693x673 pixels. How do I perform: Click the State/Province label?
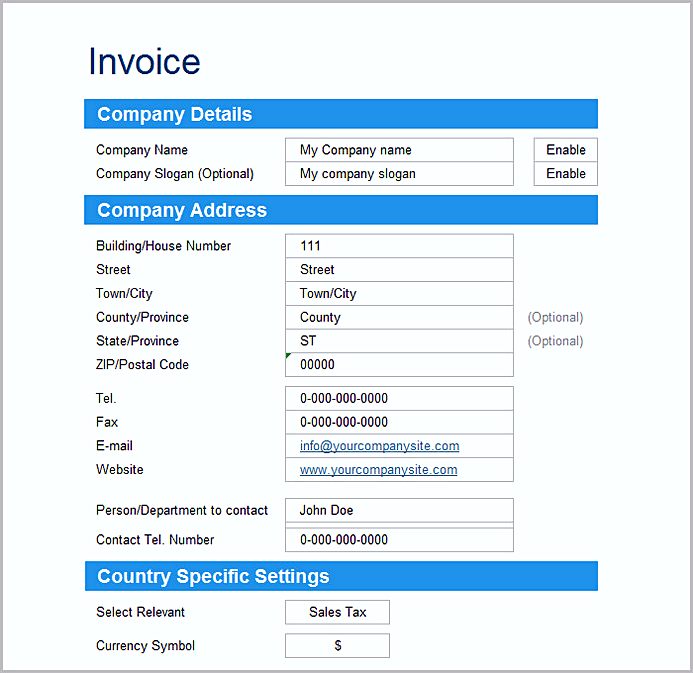137,341
